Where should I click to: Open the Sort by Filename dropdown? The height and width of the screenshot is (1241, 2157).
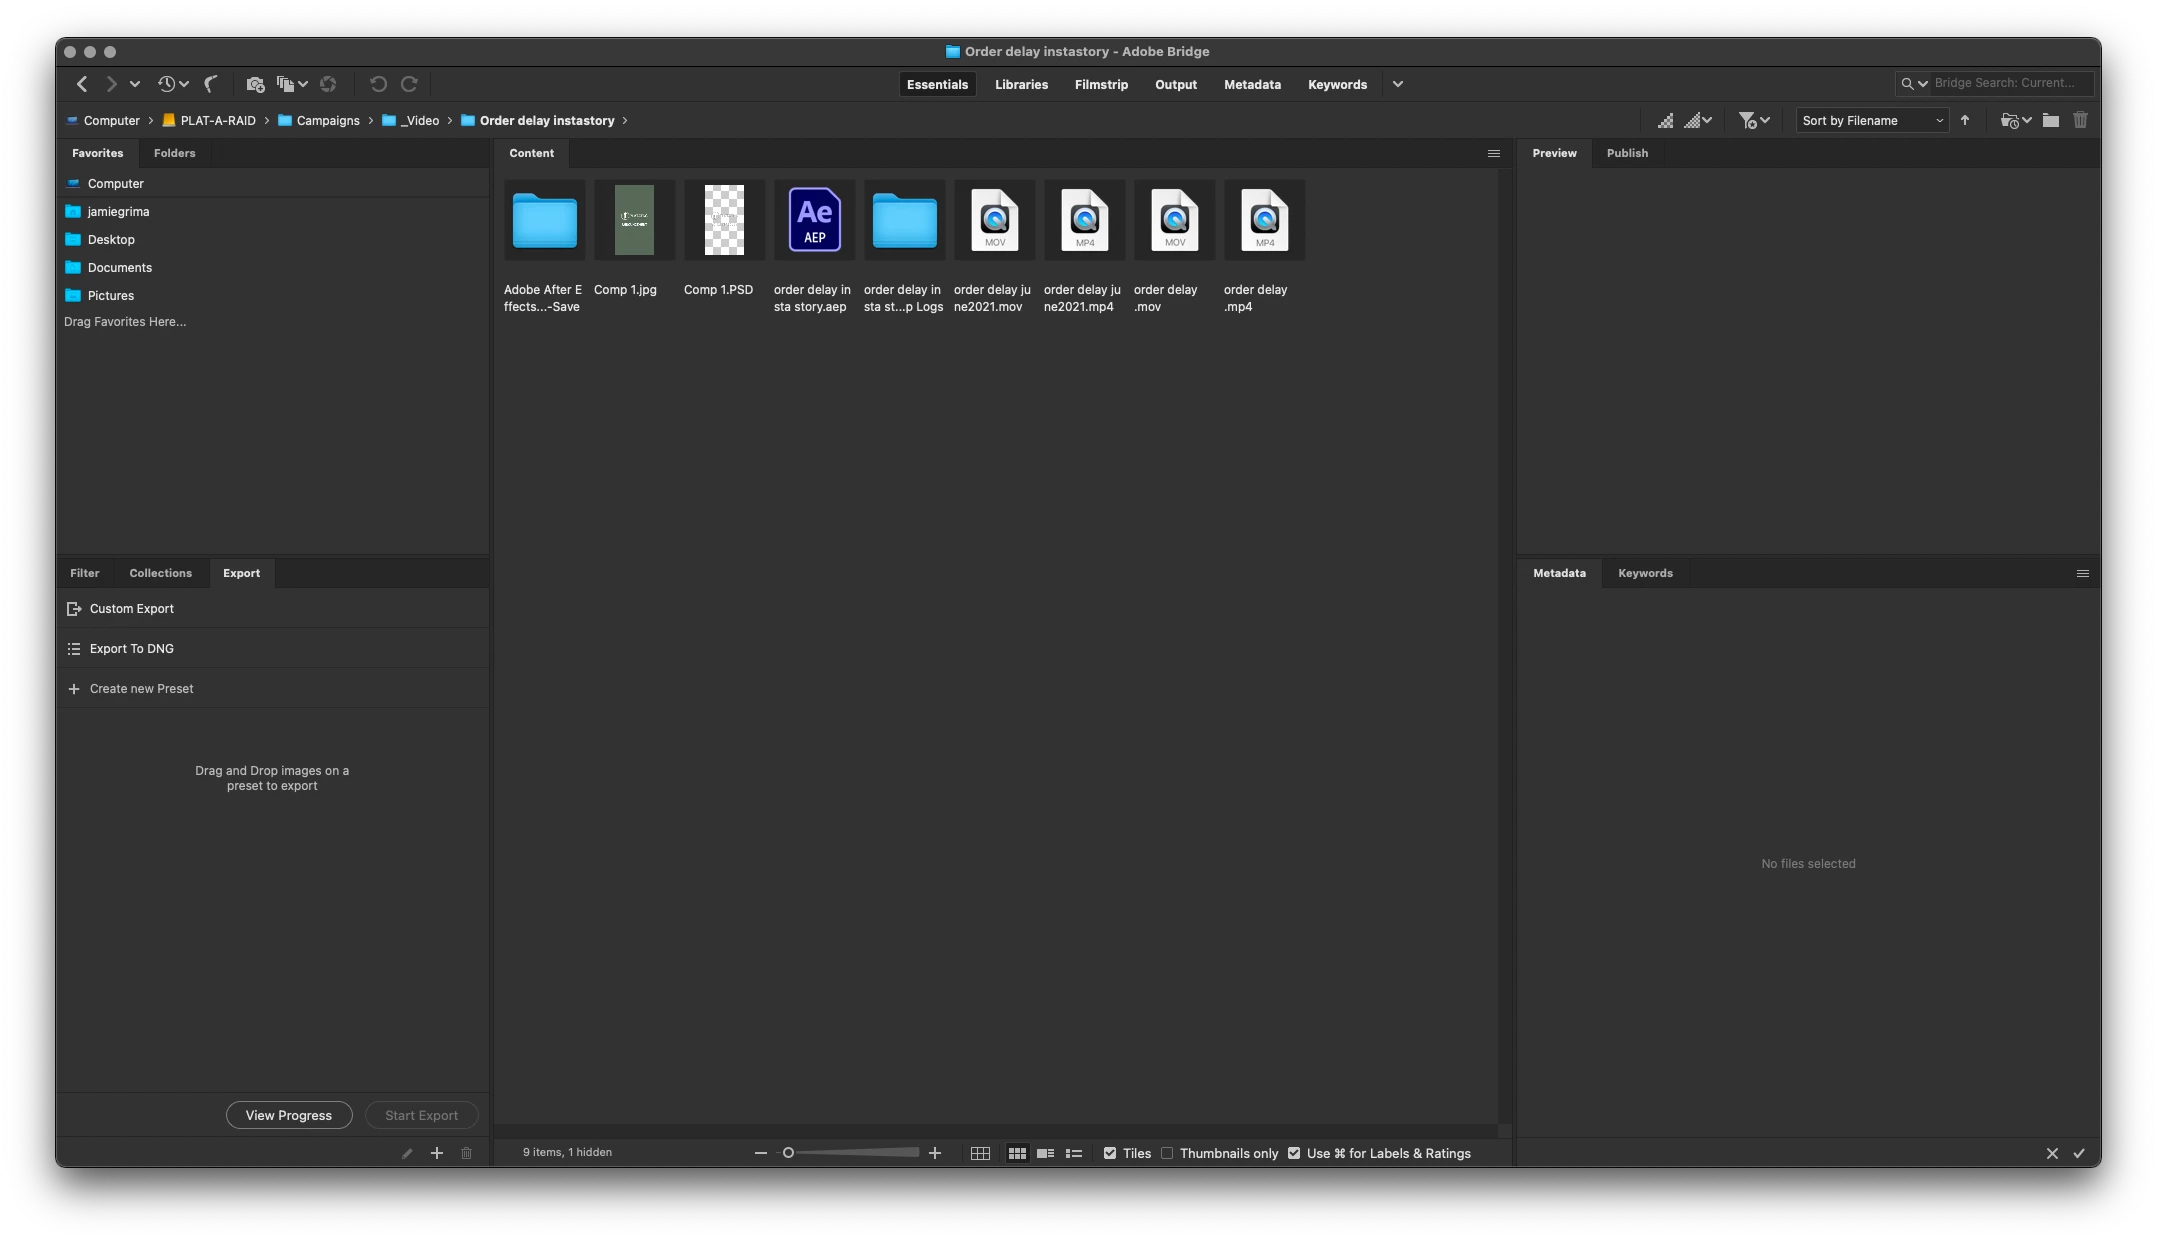pyautogui.click(x=1872, y=120)
